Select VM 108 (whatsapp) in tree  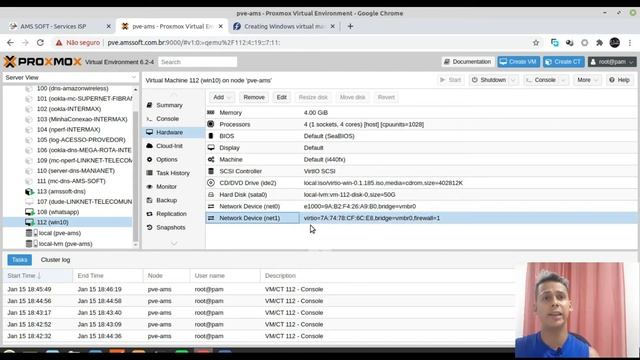pyautogui.click(x=58, y=212)
